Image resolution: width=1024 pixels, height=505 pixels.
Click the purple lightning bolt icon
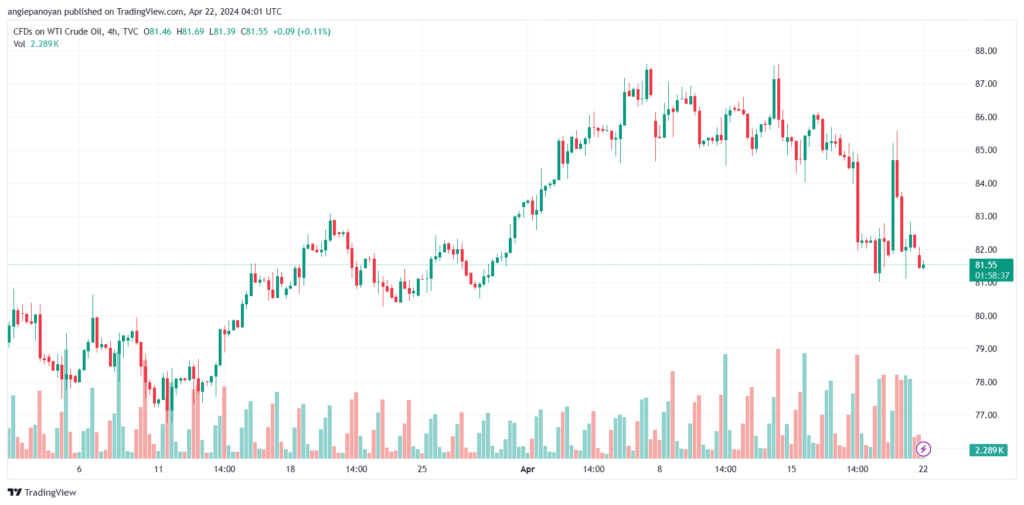pyautogui.click(x=923, y=449)
